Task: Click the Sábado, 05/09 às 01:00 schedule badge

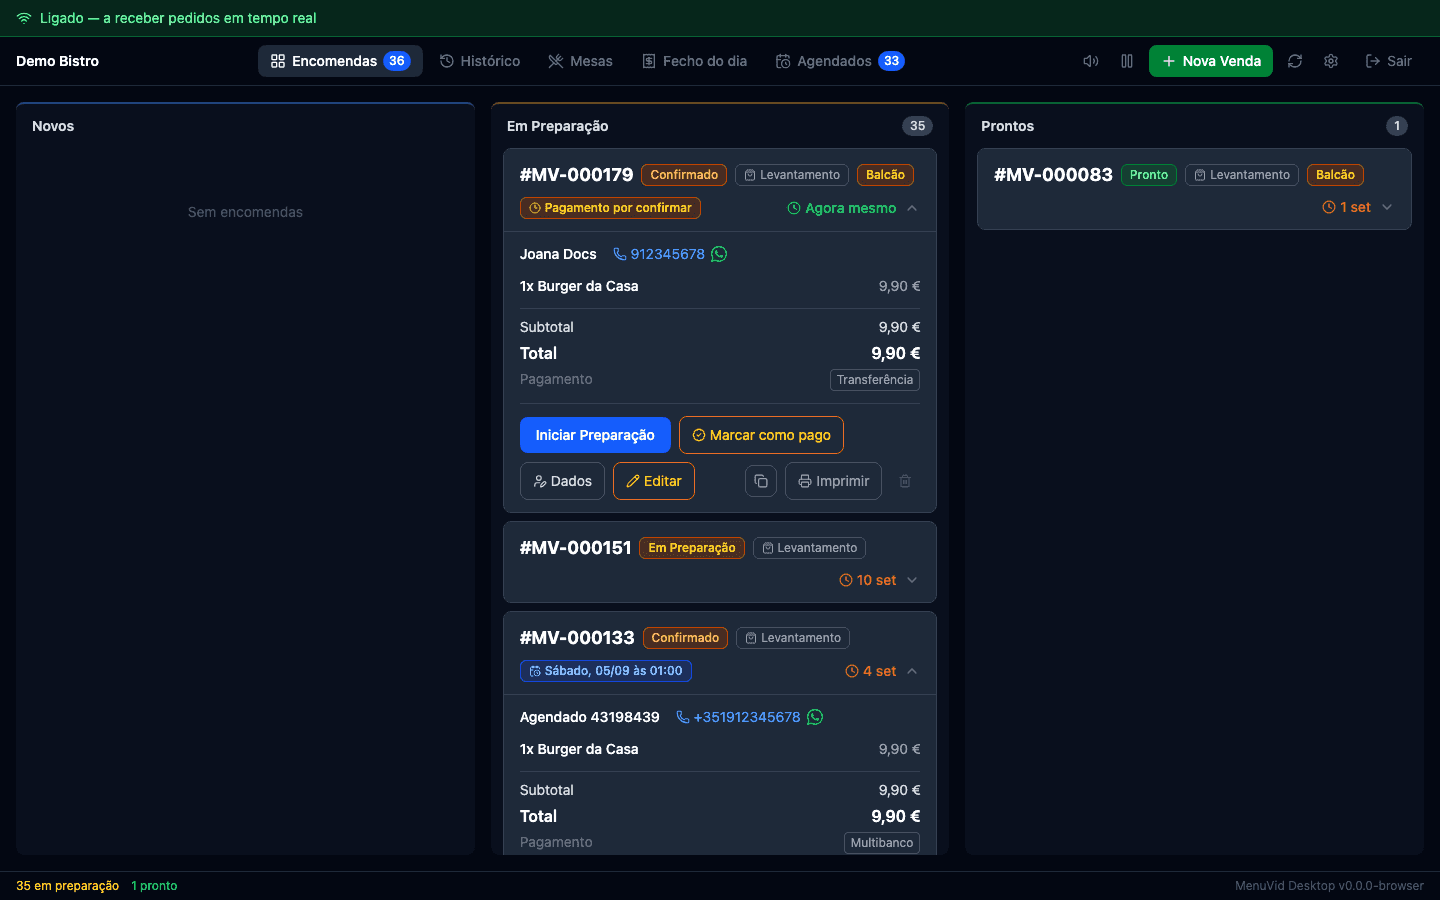Action: point(606,671)
